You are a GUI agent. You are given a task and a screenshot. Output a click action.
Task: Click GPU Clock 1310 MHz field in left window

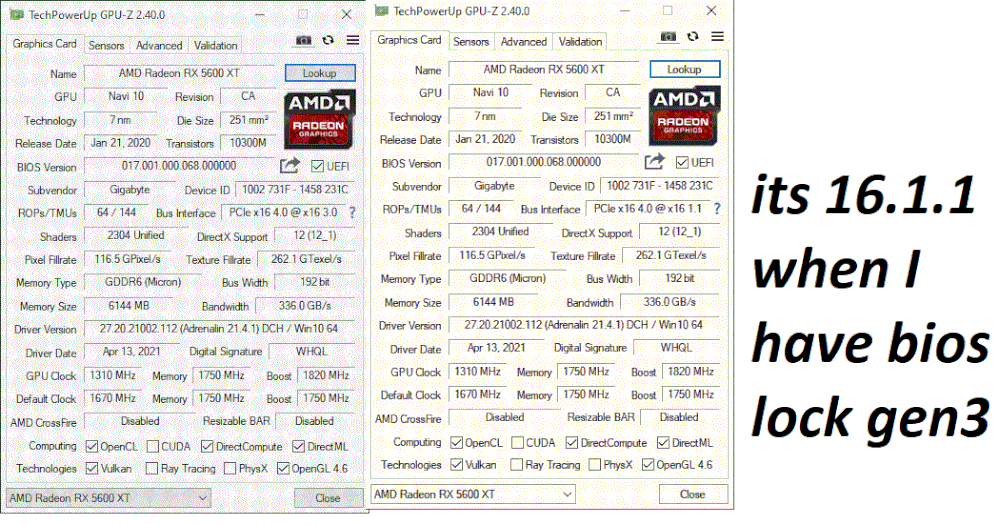113,375
